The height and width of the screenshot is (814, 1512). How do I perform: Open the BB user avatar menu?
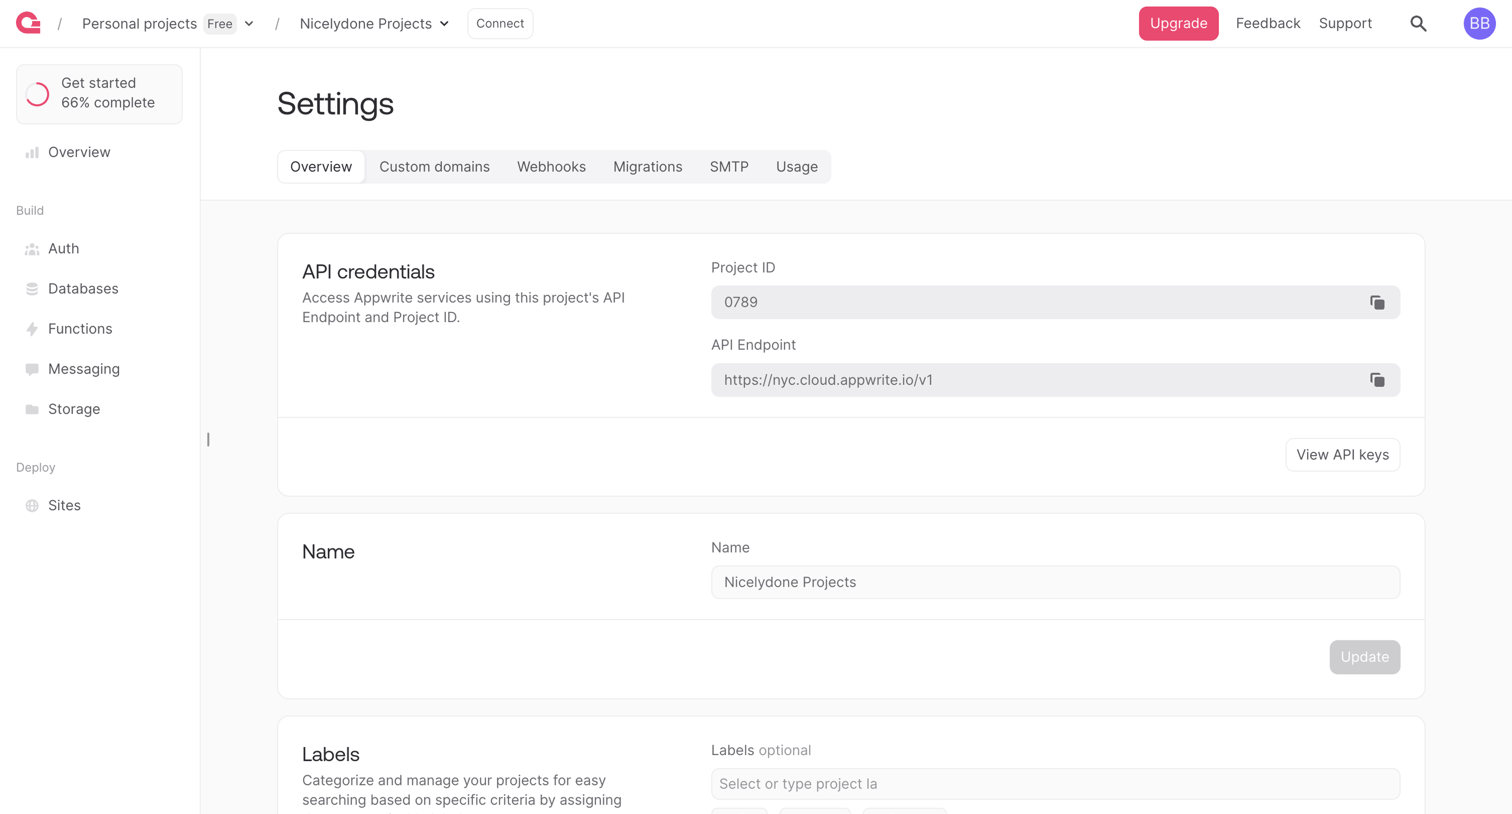[1479, 23]
